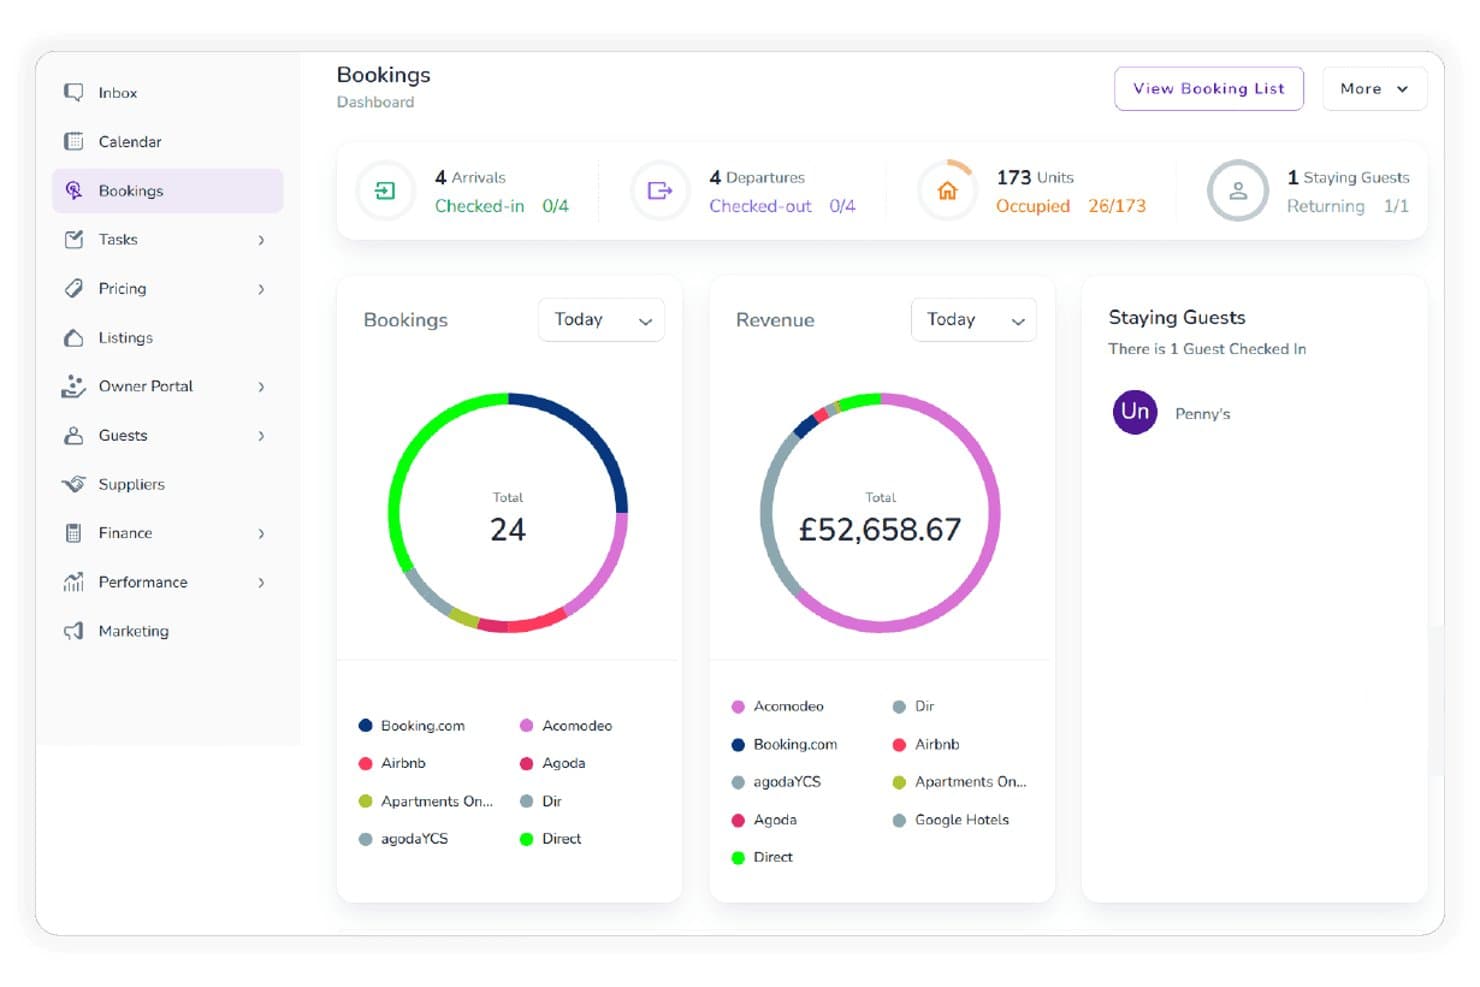The width and height of the screenshot is (1480, 987).
Task: Click the Staying Guests person icon
Action: tap(1238, 190)
